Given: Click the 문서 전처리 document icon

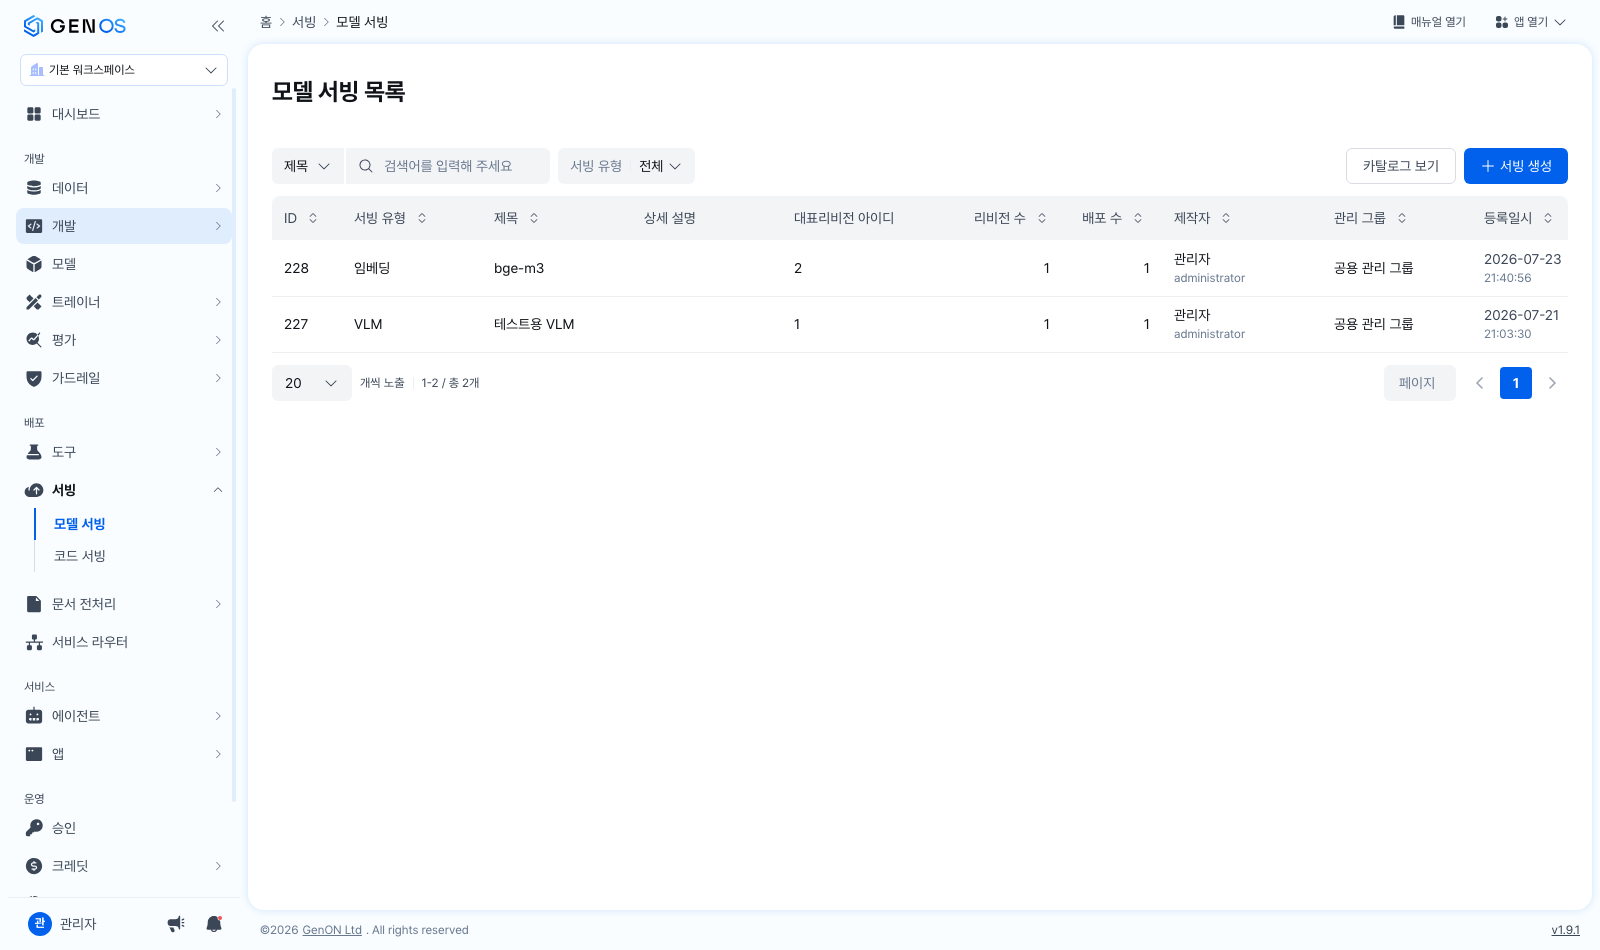Looking at the screenshot, I should [34, 604].
